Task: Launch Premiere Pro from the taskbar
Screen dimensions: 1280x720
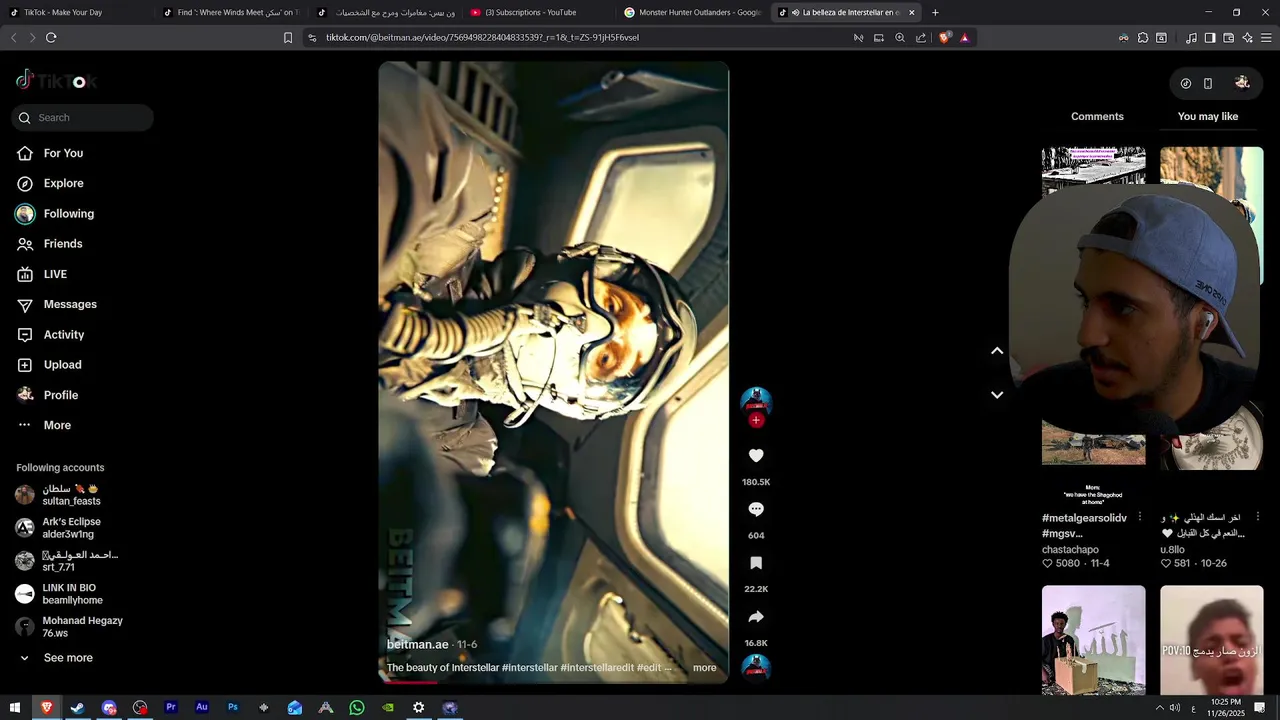Action: pyautogui.click(x=171, y=707)
